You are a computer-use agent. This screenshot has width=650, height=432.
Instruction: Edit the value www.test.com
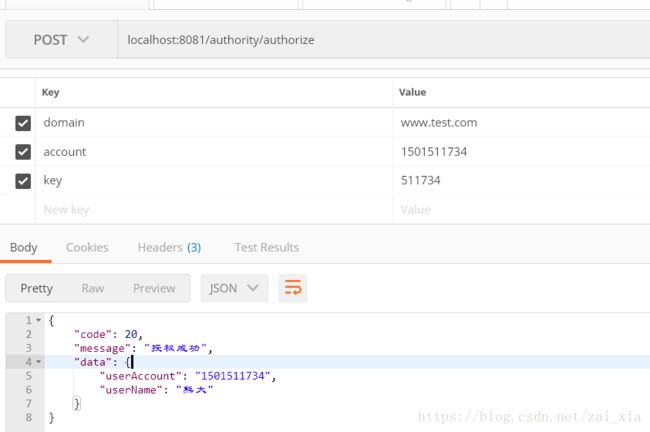pyautogui.click(x=521, y=123)
